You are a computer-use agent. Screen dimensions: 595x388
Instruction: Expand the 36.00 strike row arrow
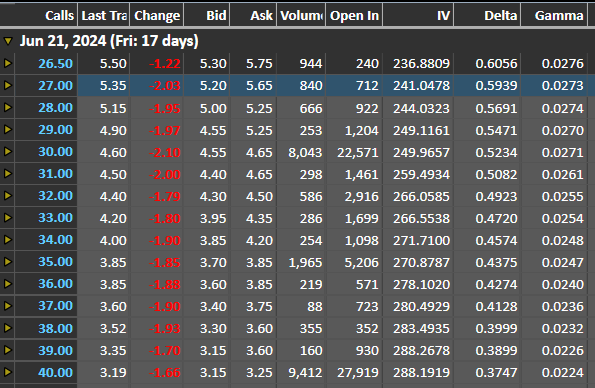(x=8, y=284)
